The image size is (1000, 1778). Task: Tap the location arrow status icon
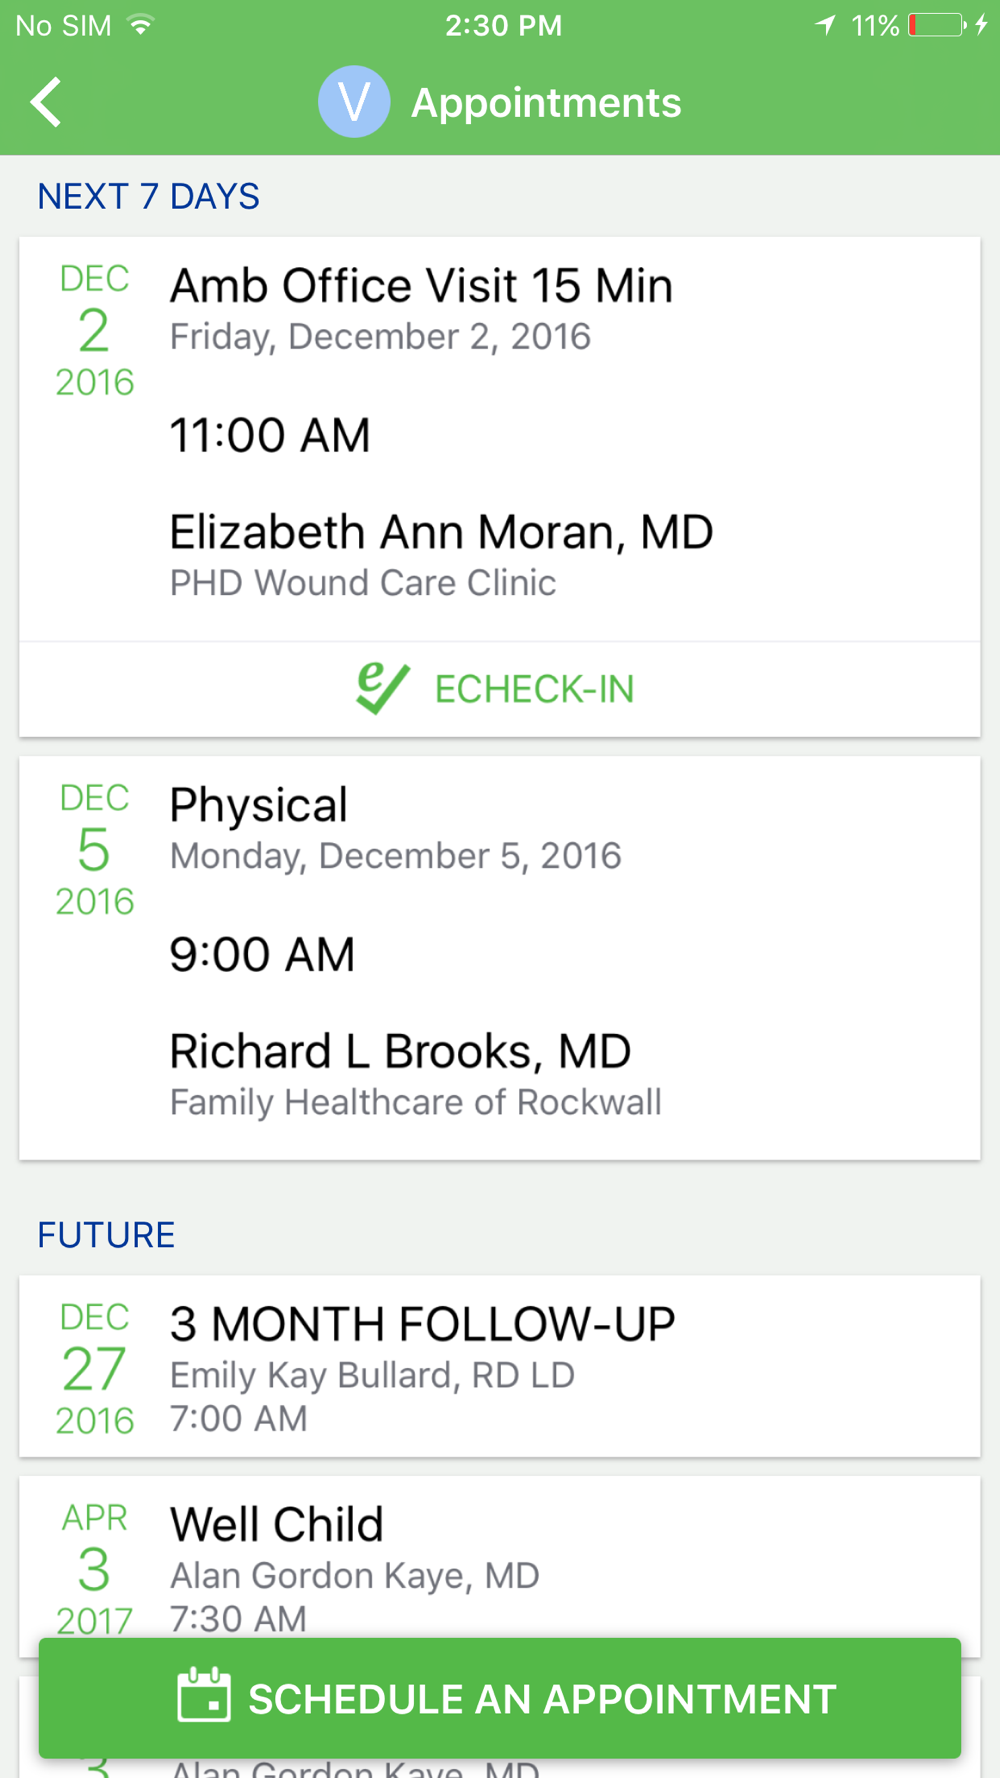pyautogui.click(x=825, y=25)
